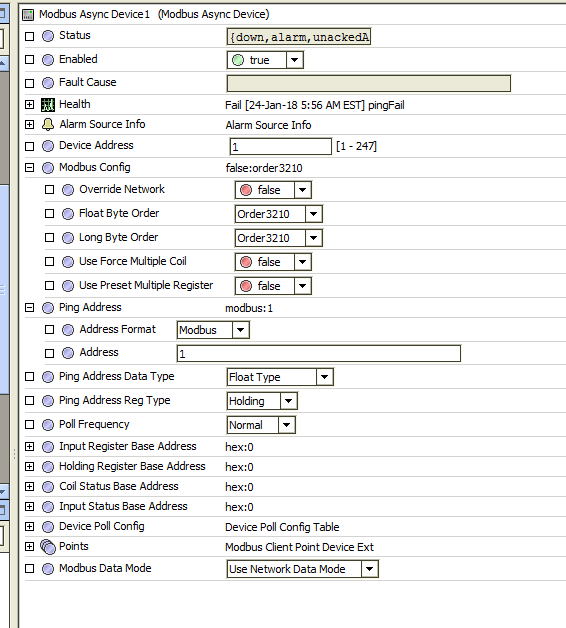This screenshot has width=566, height=628.
Task: Expand Input Register Base Address
Action: pyautogui.click(x=29, y=447)
